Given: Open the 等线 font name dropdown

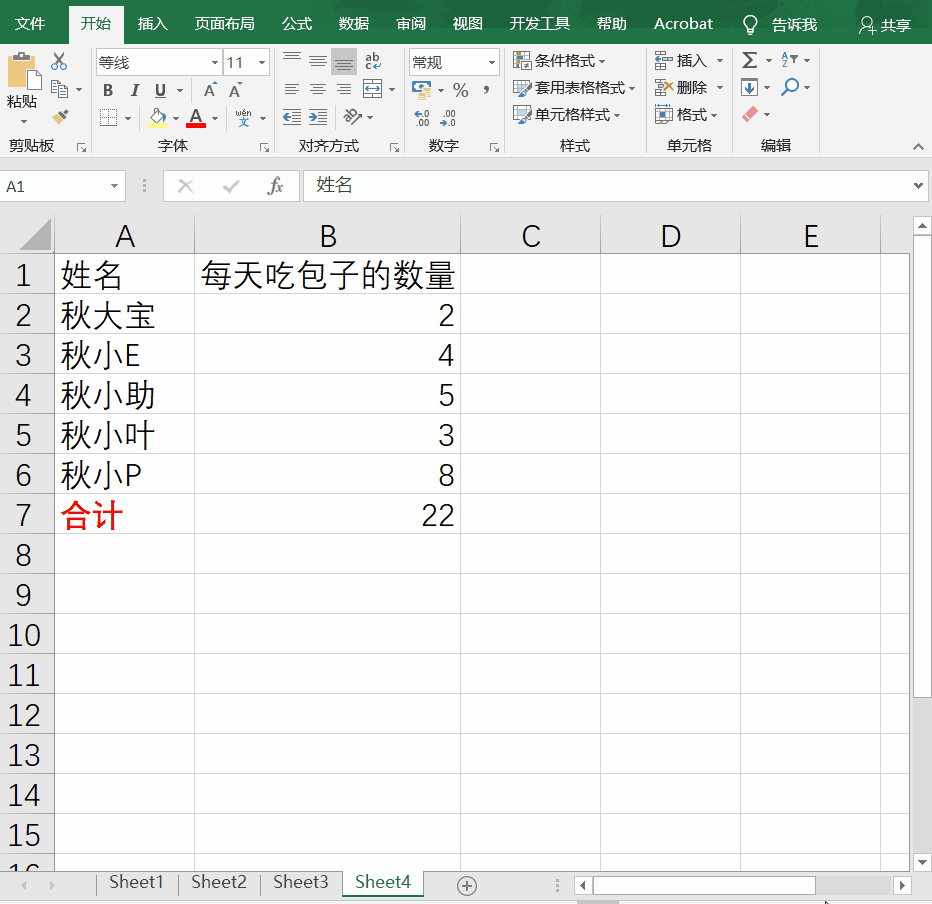Looking at the screenshot, I should [x=215, y=61].
